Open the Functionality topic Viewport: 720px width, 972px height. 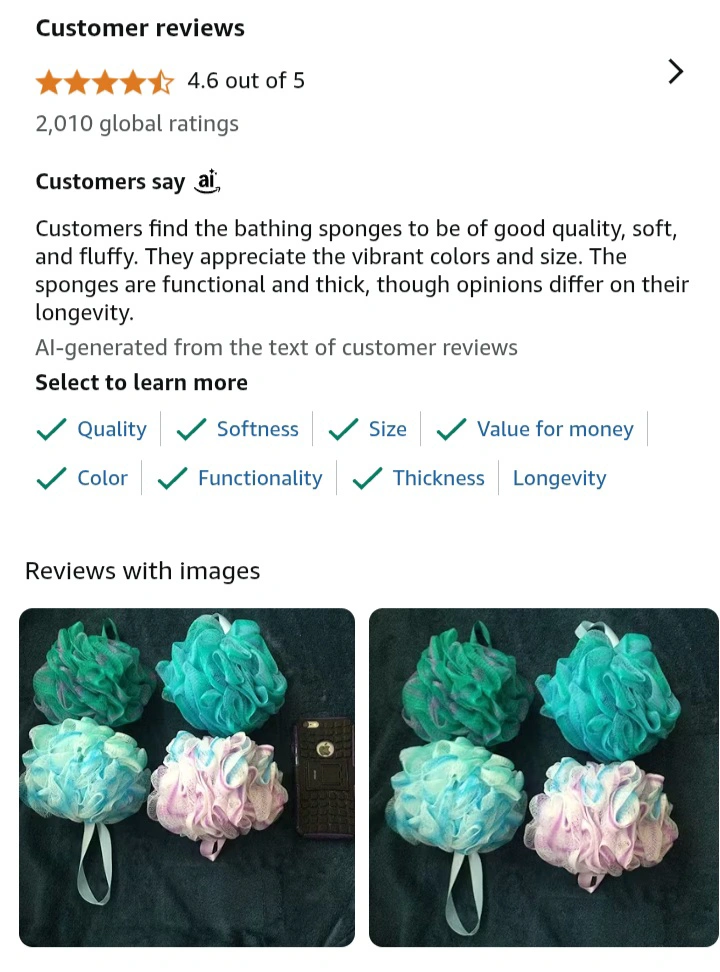(x=239, y=477)
